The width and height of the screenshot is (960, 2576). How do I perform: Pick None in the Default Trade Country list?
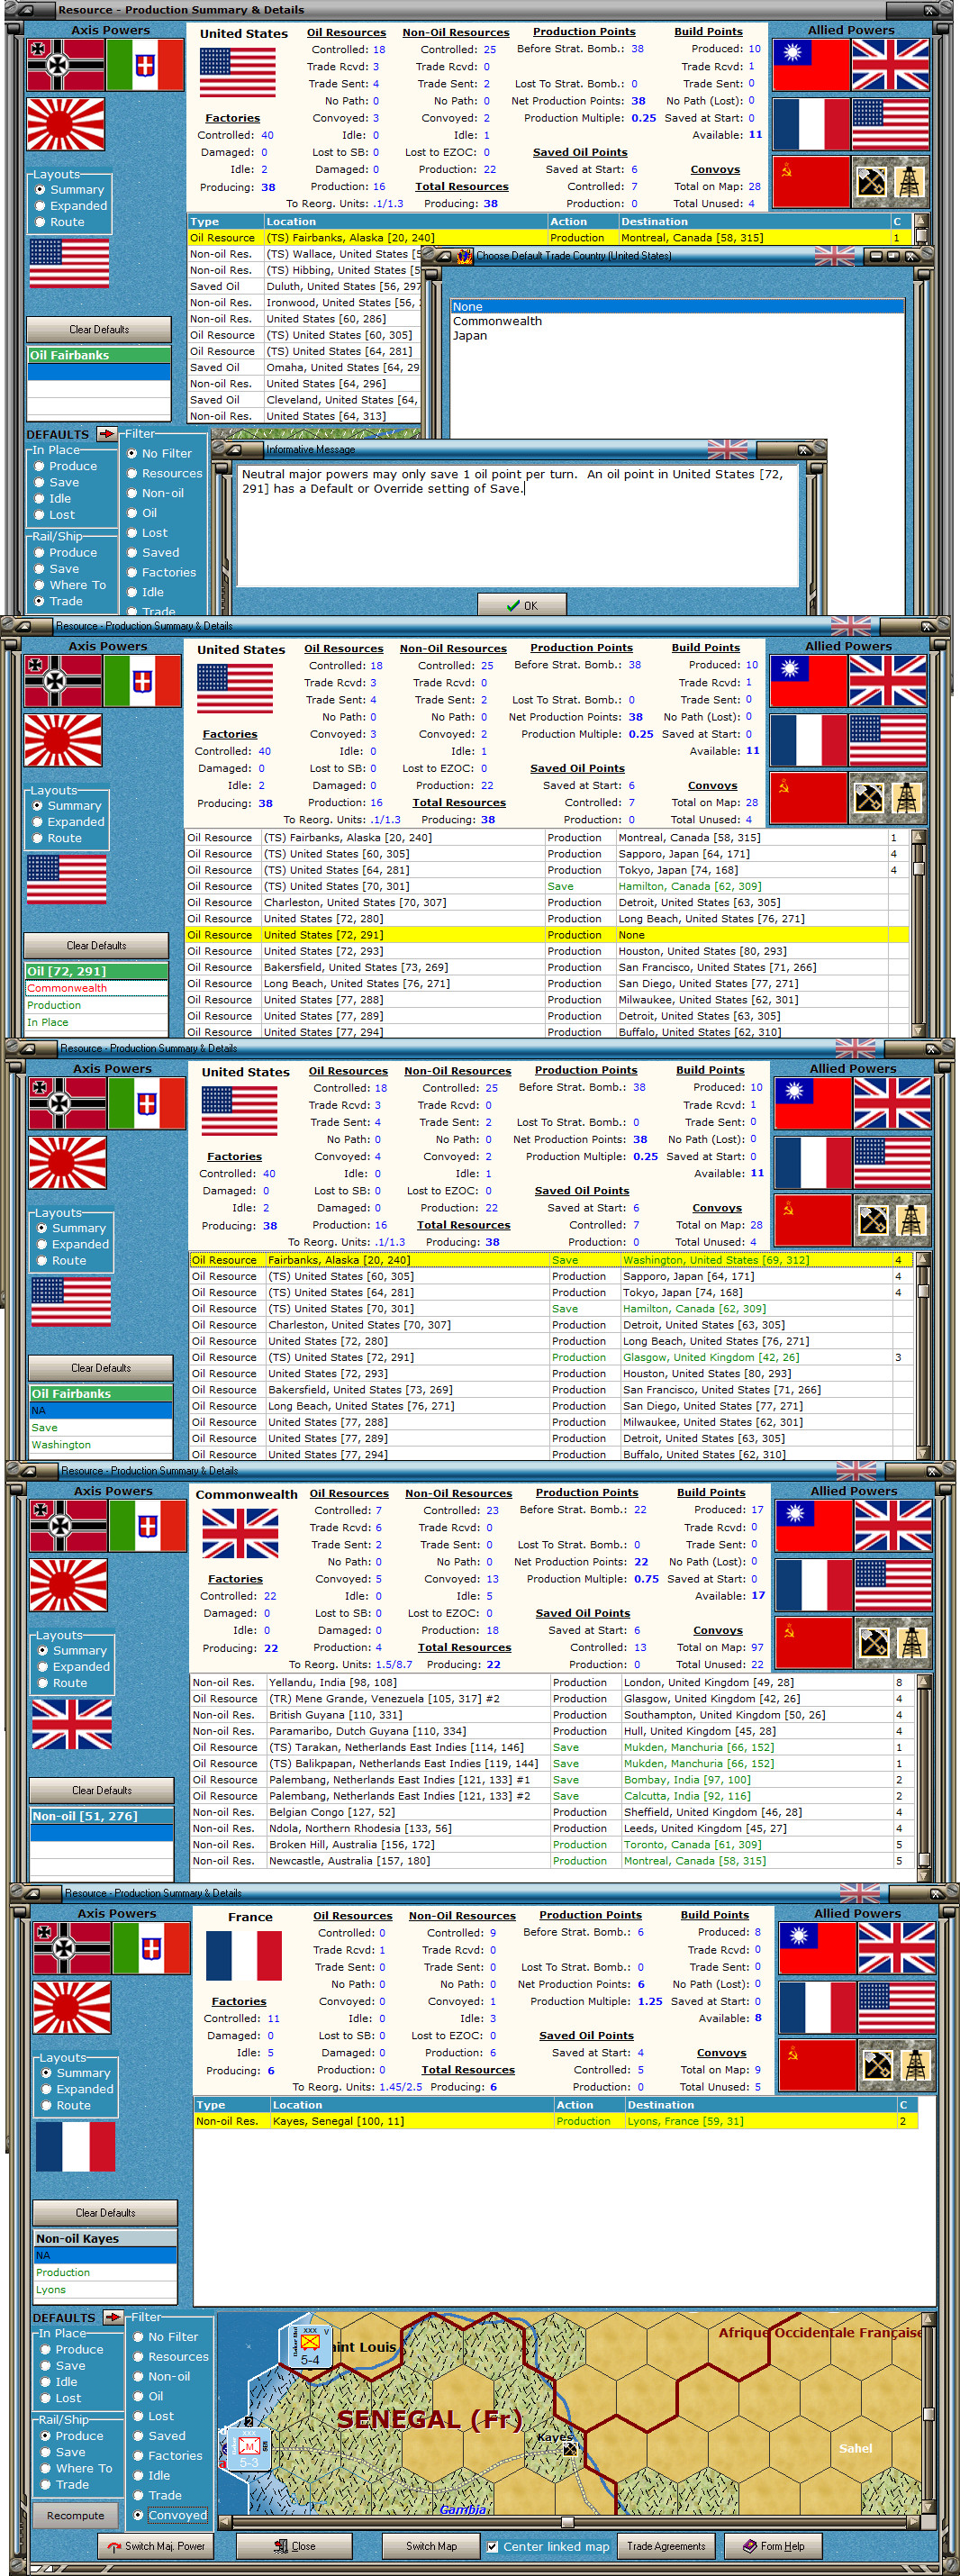(677, 307)
